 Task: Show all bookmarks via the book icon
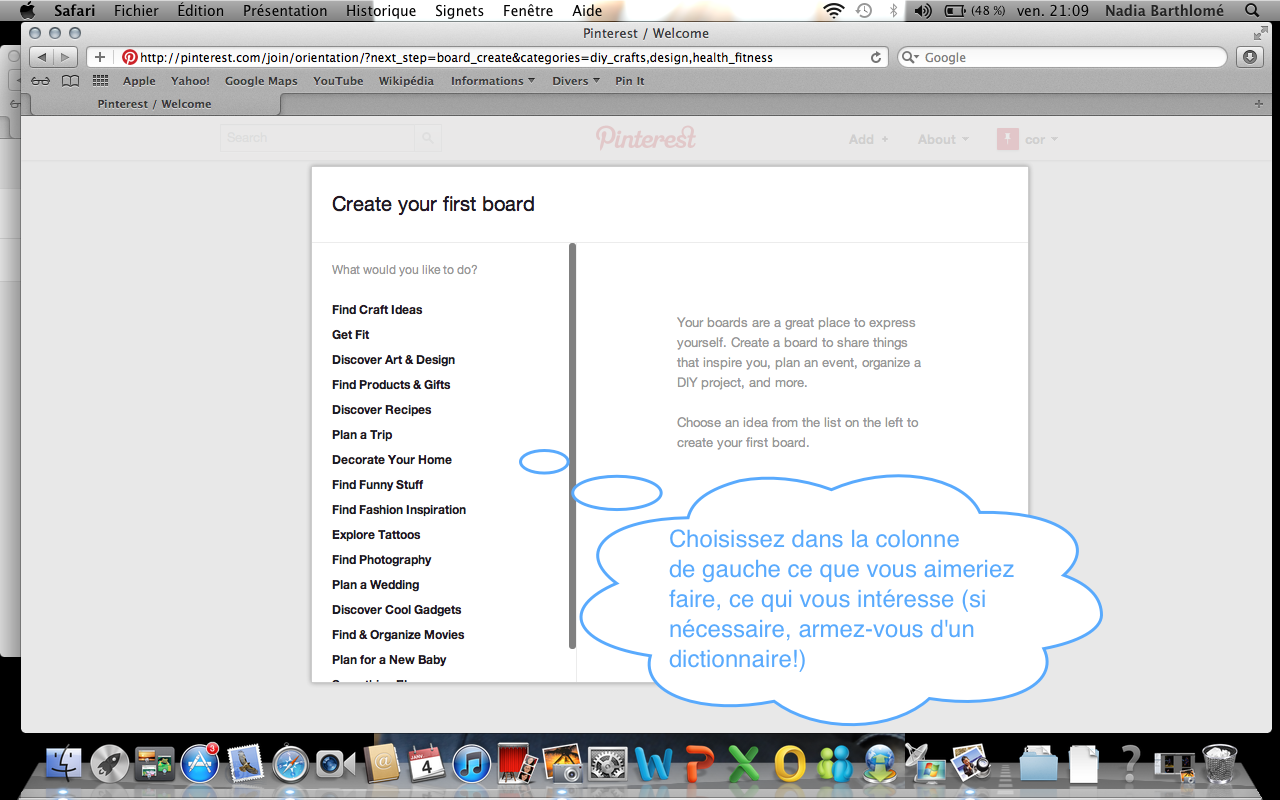70,81
